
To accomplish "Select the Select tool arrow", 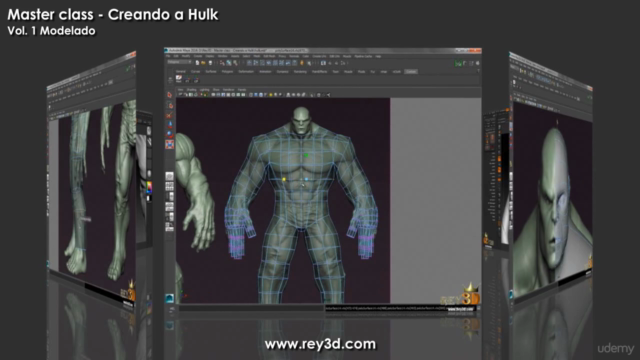I will pyautogui.click(x=170, y=95).
